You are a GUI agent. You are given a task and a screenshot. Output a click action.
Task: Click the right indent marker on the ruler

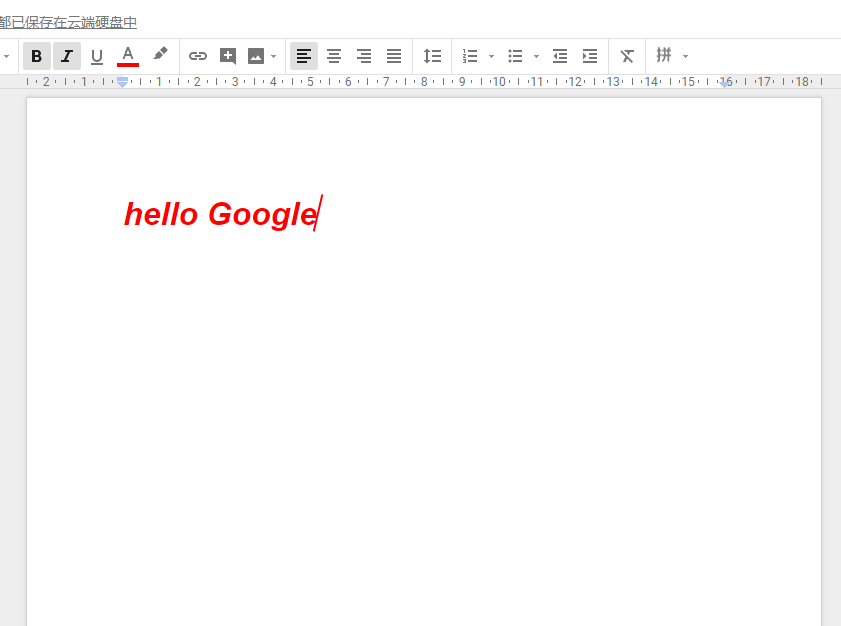coord(725,84)
